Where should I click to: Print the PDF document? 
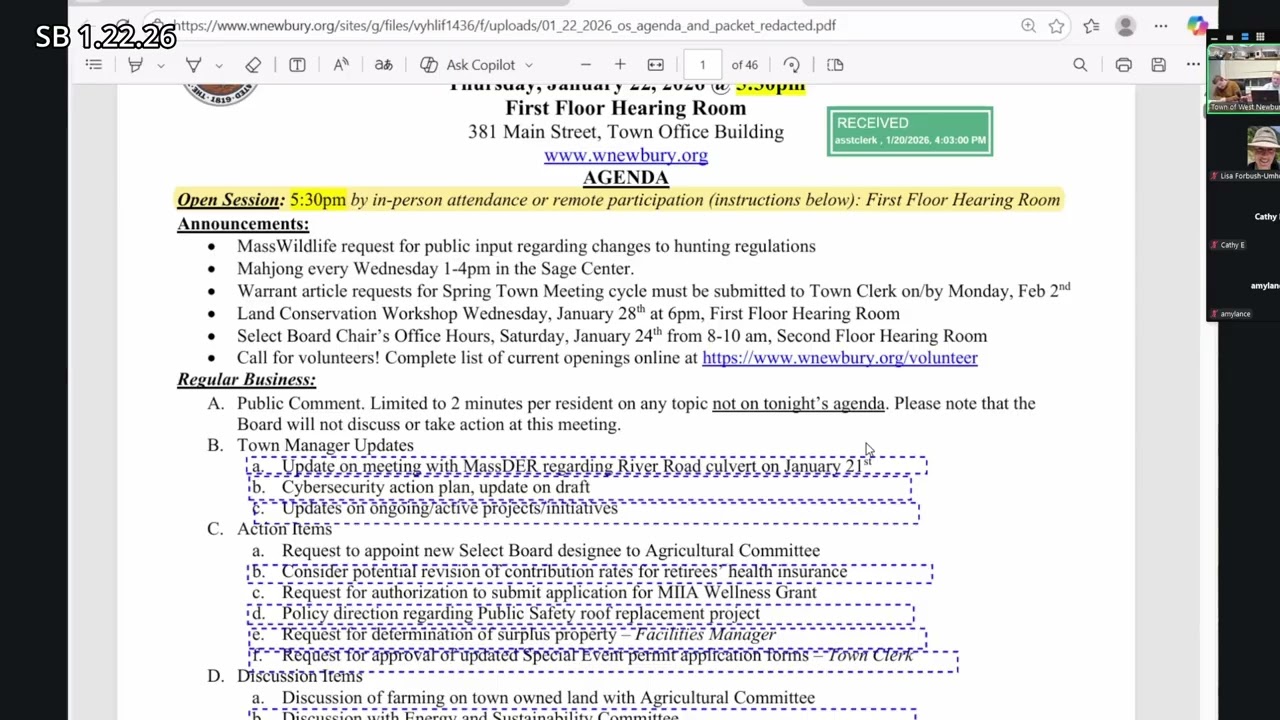tap(1124, 65)
